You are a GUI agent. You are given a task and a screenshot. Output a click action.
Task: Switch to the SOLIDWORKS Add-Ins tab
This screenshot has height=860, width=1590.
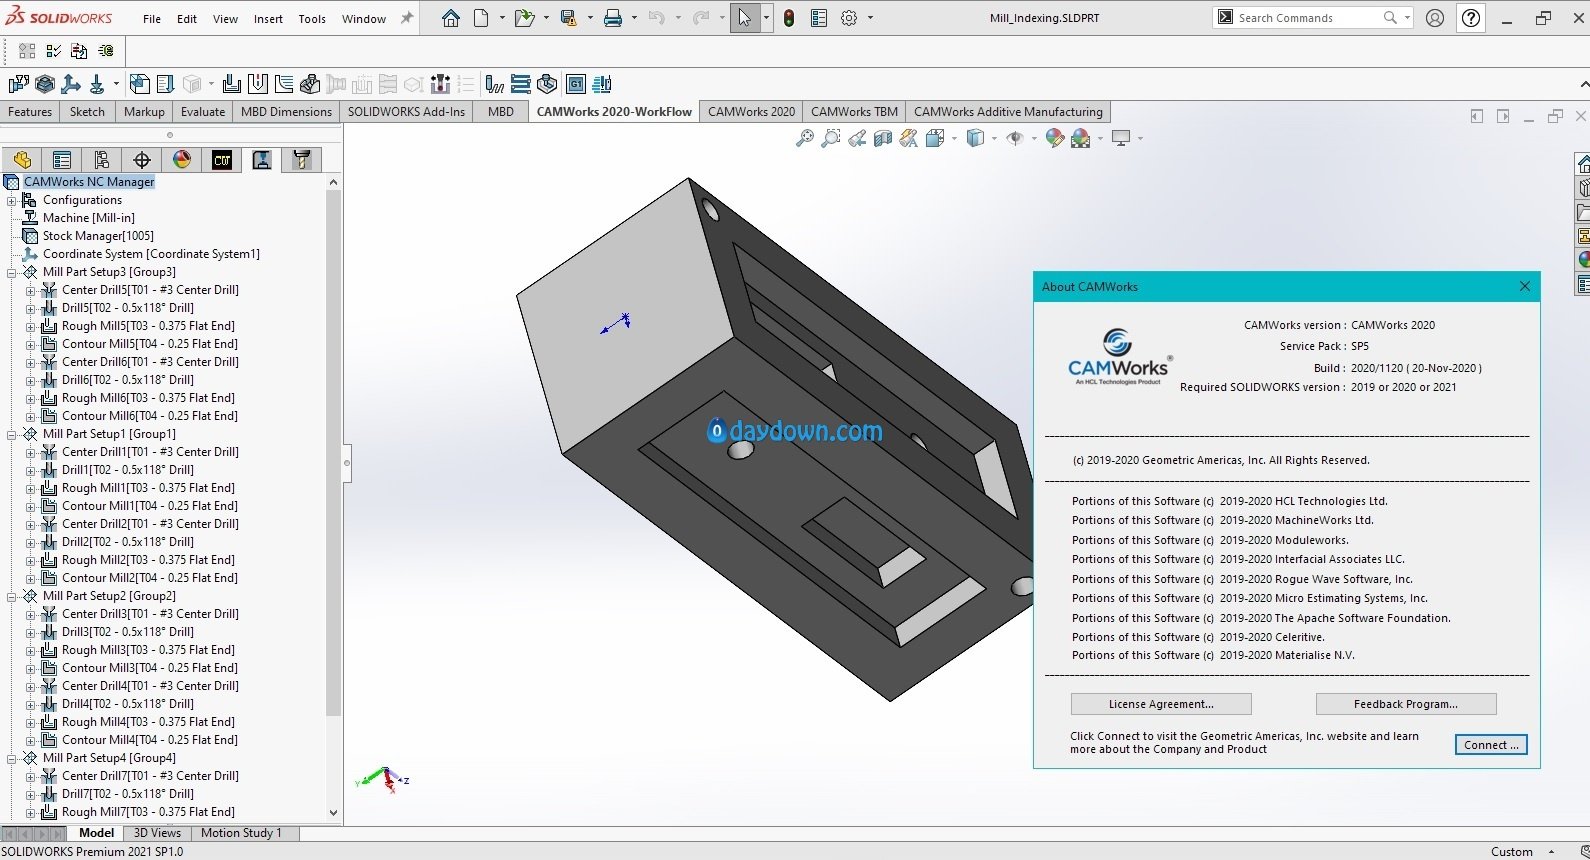[x=406, y=112]
